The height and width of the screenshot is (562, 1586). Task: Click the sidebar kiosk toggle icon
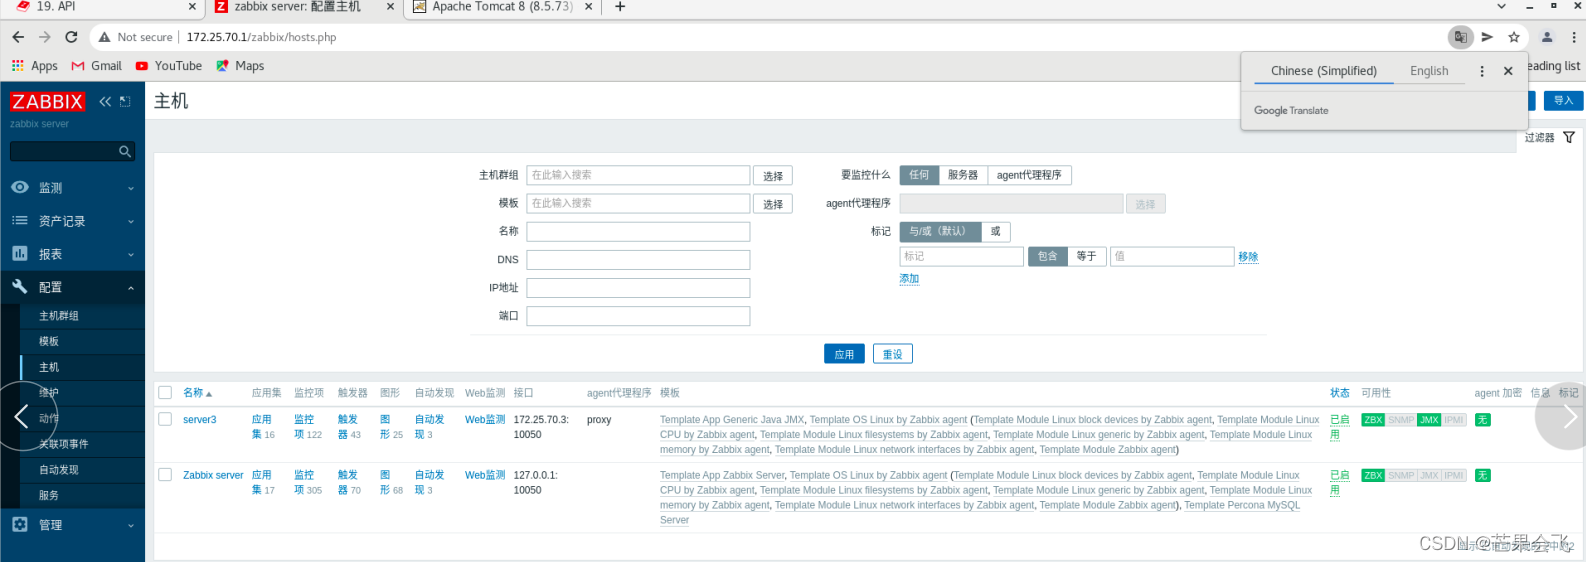125,102
